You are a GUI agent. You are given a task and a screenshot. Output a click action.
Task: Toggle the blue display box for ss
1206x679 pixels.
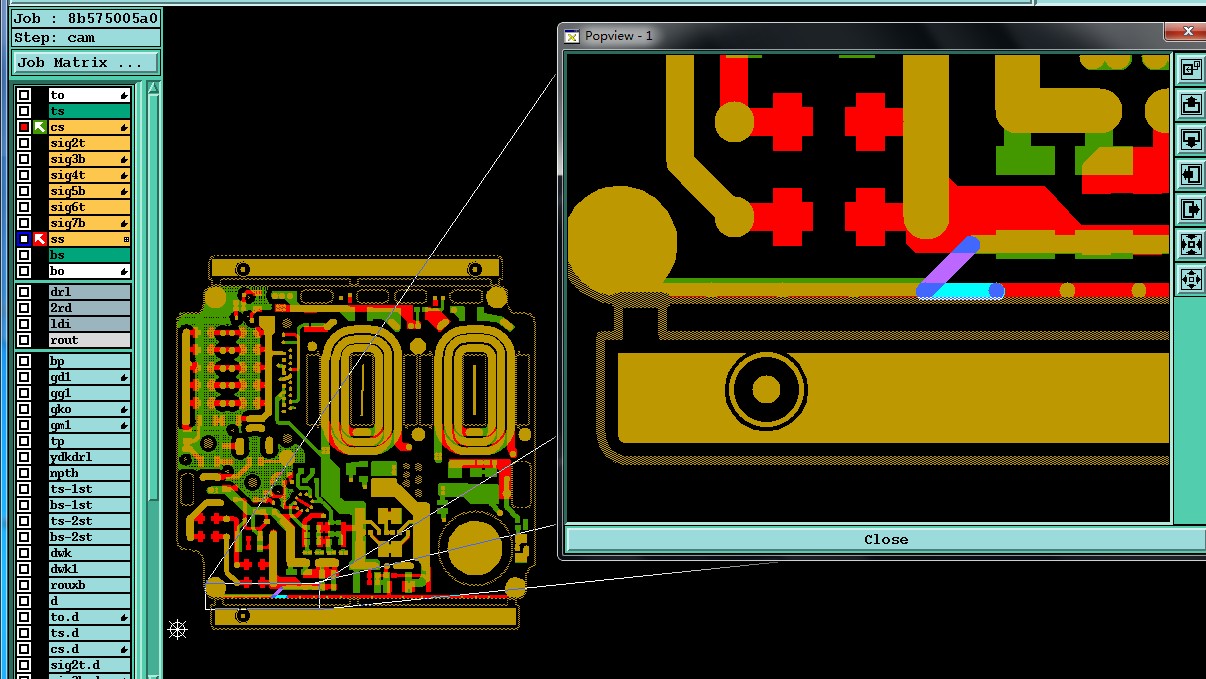(24, 239)
